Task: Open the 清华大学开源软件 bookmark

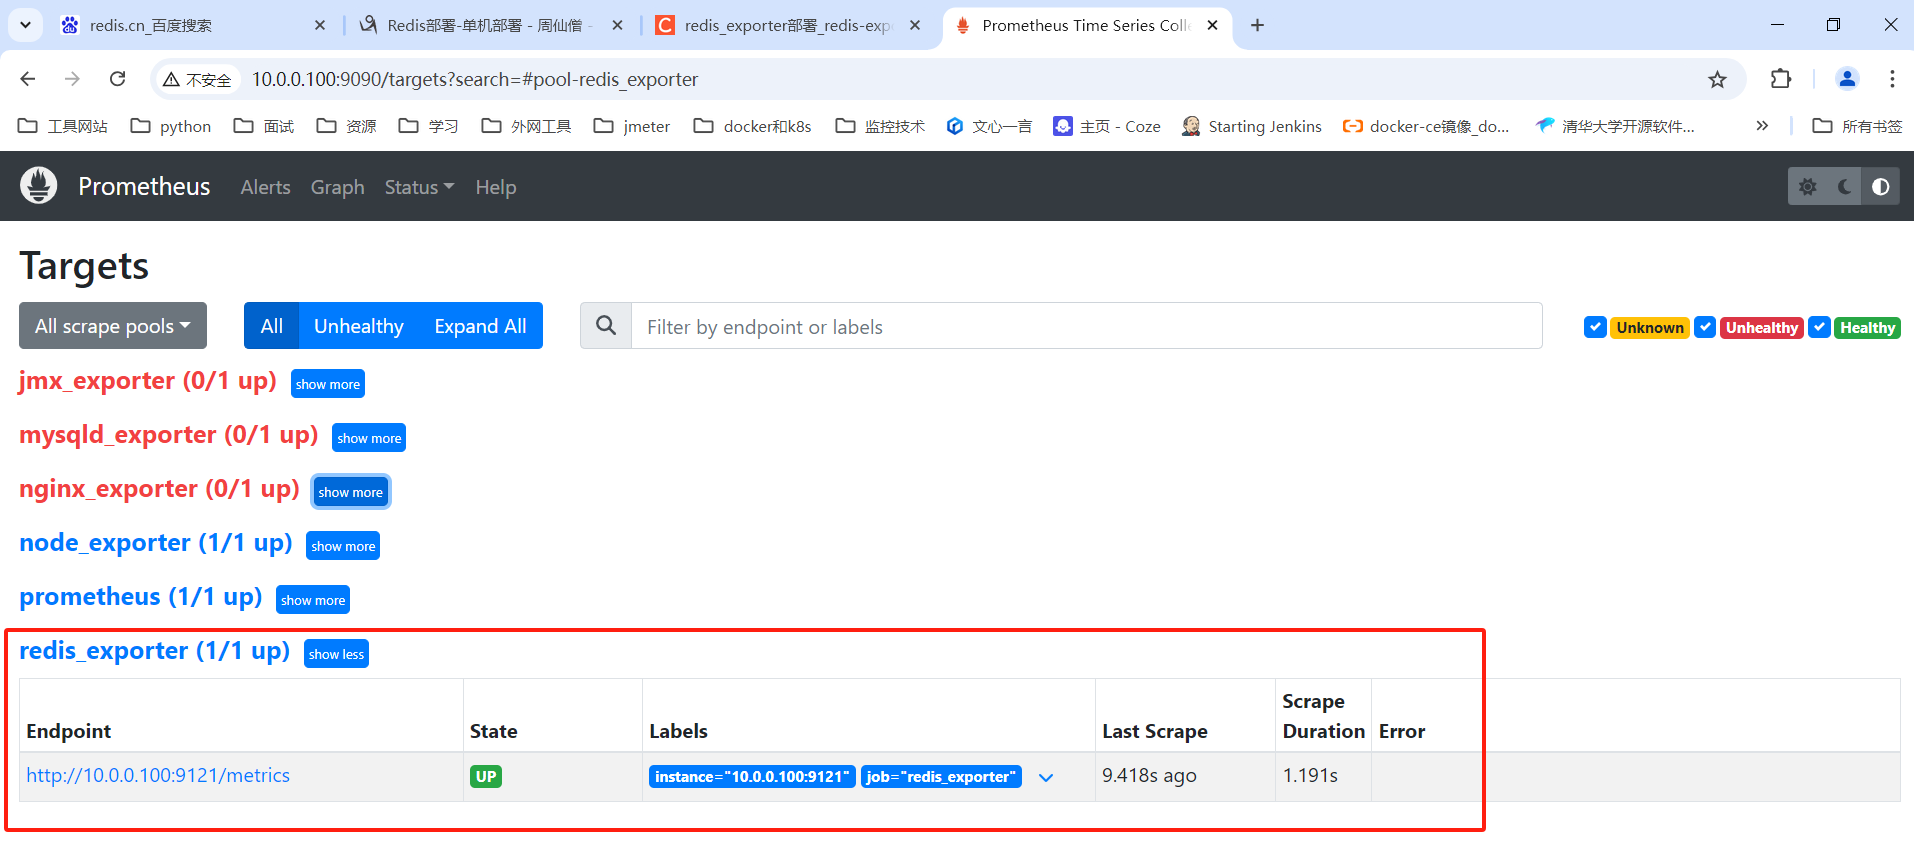Action: tap(1615, 126)
